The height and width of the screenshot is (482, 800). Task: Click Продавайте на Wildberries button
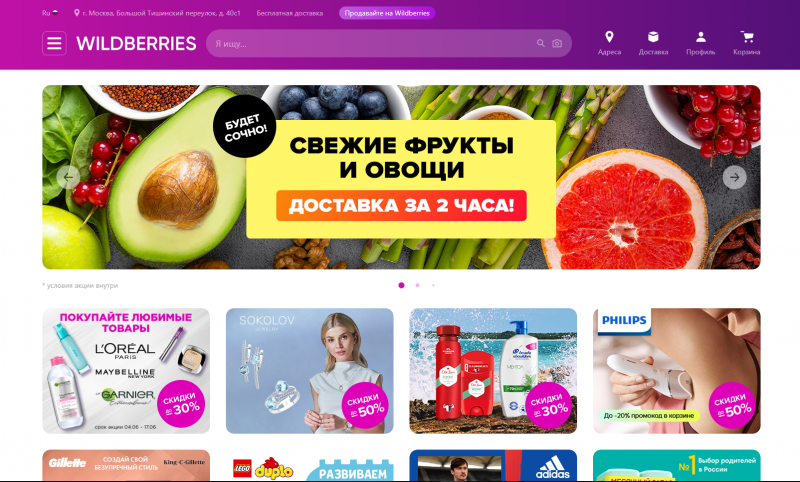click(x=387, y=13)
